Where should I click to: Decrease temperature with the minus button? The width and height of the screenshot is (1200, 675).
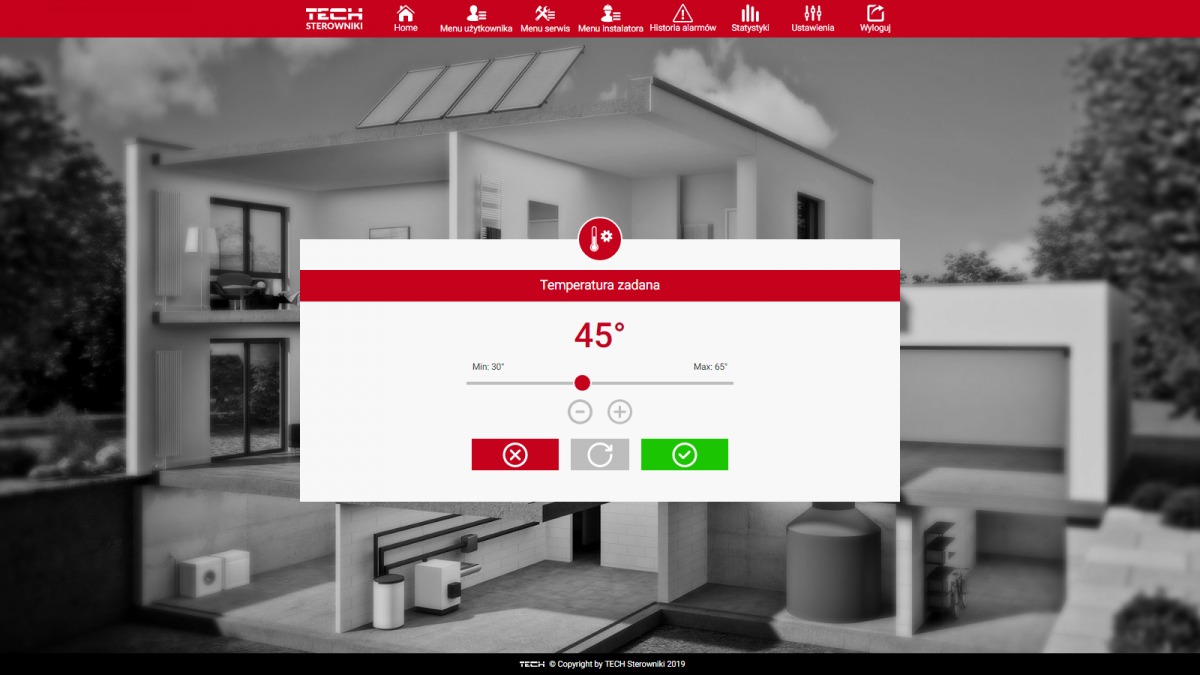(x=580, y=411)
